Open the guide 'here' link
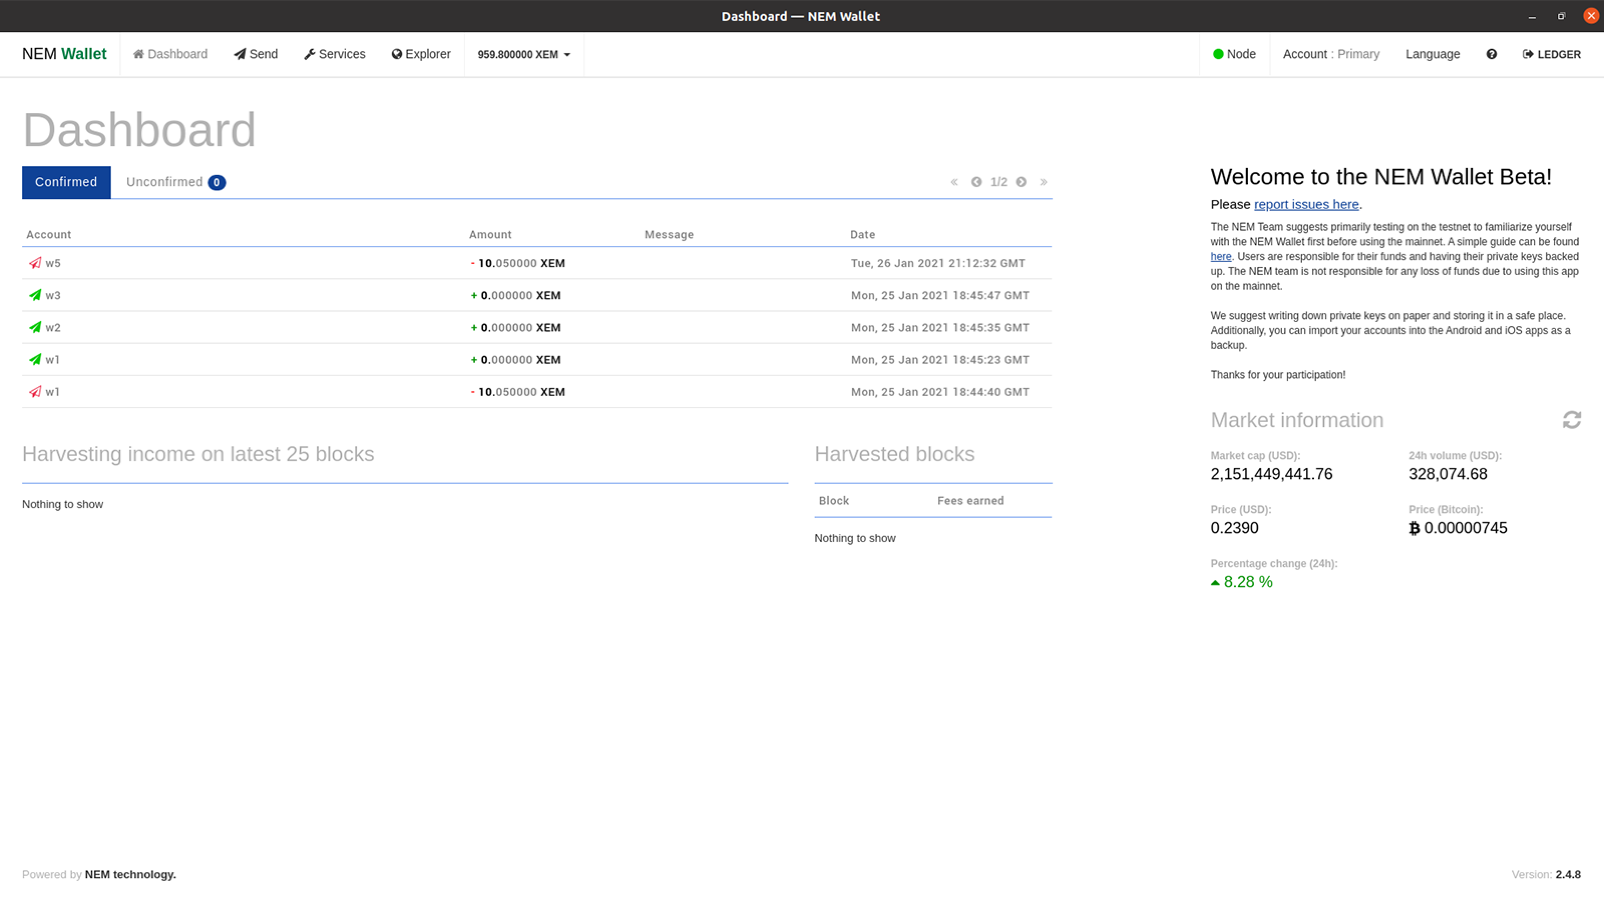1604x900 pixels. coord(1220,257)
